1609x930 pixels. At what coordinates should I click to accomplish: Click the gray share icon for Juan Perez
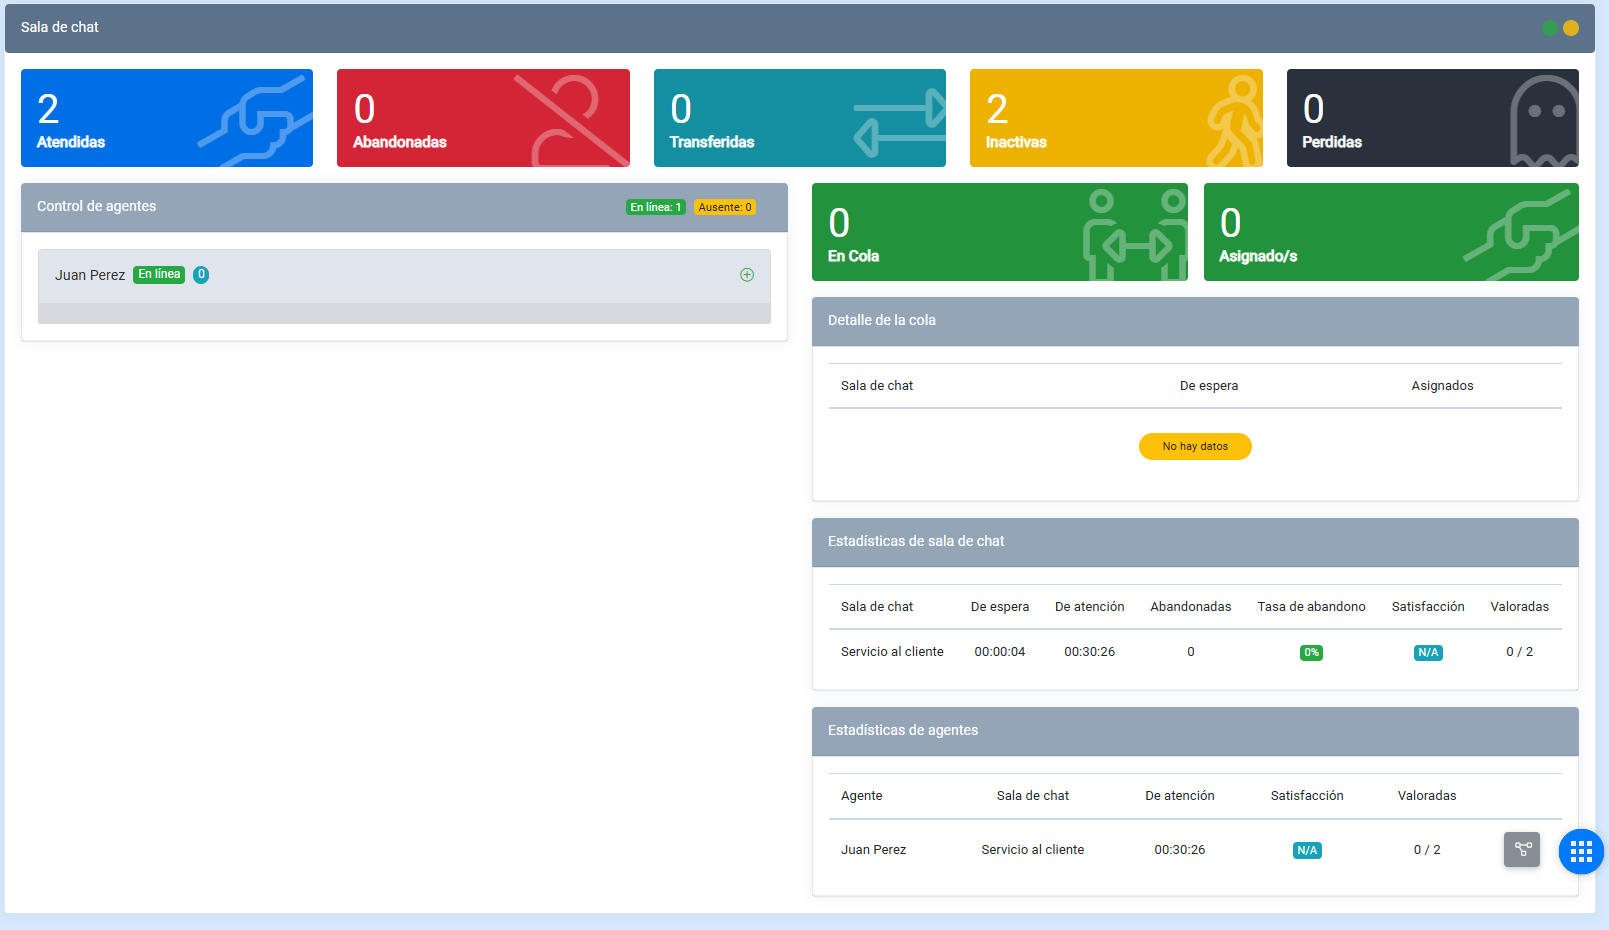click(1521, 849)
